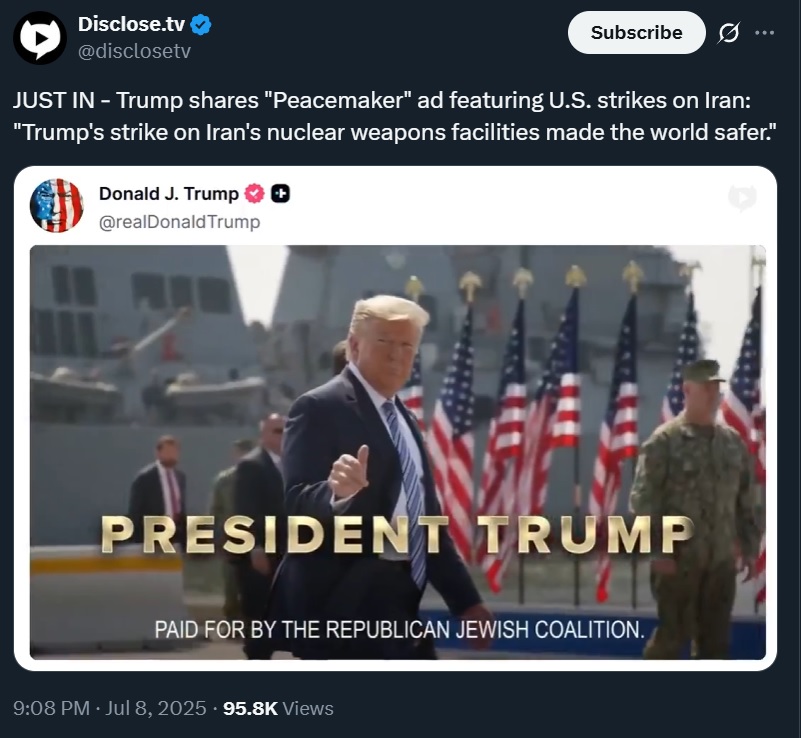801x738 pixels.
Task: Click the pink verified badge next to Trump
Action: pyautogui.click(x=254, y=194)
